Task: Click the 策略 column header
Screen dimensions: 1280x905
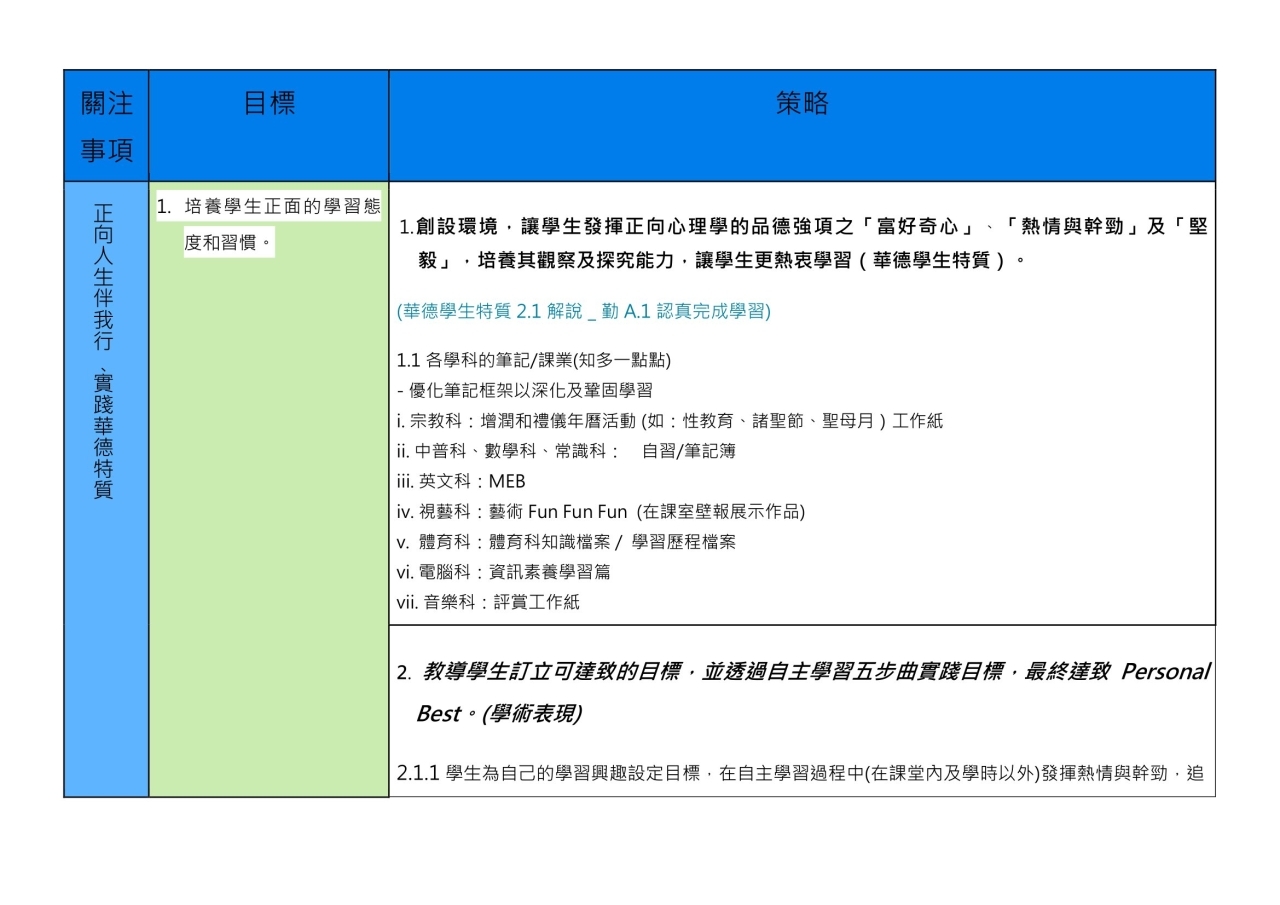Action: point(802,103)
